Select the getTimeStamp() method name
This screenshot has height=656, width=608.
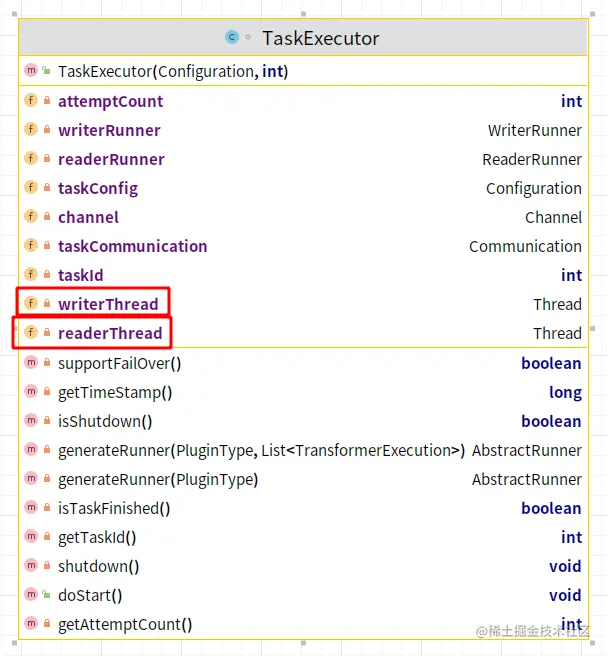[x=115, y=393]
